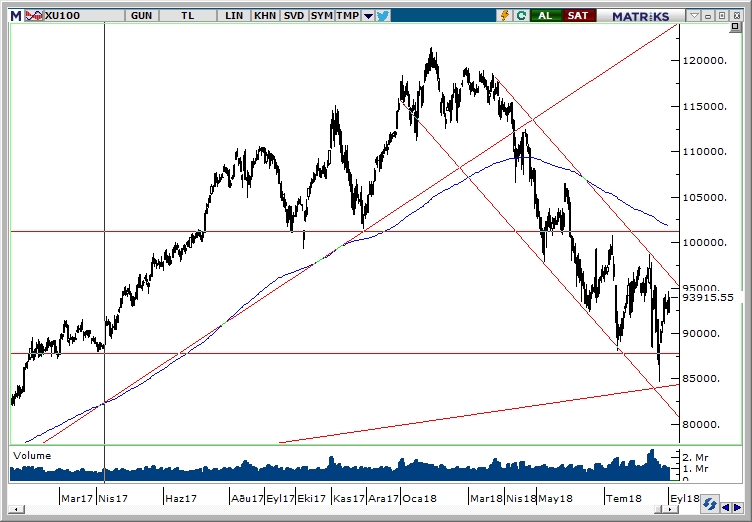Click the horizontal scrollbar left arrow
Viewport: 752px width, 522px height.
click(x=16, y=509)
